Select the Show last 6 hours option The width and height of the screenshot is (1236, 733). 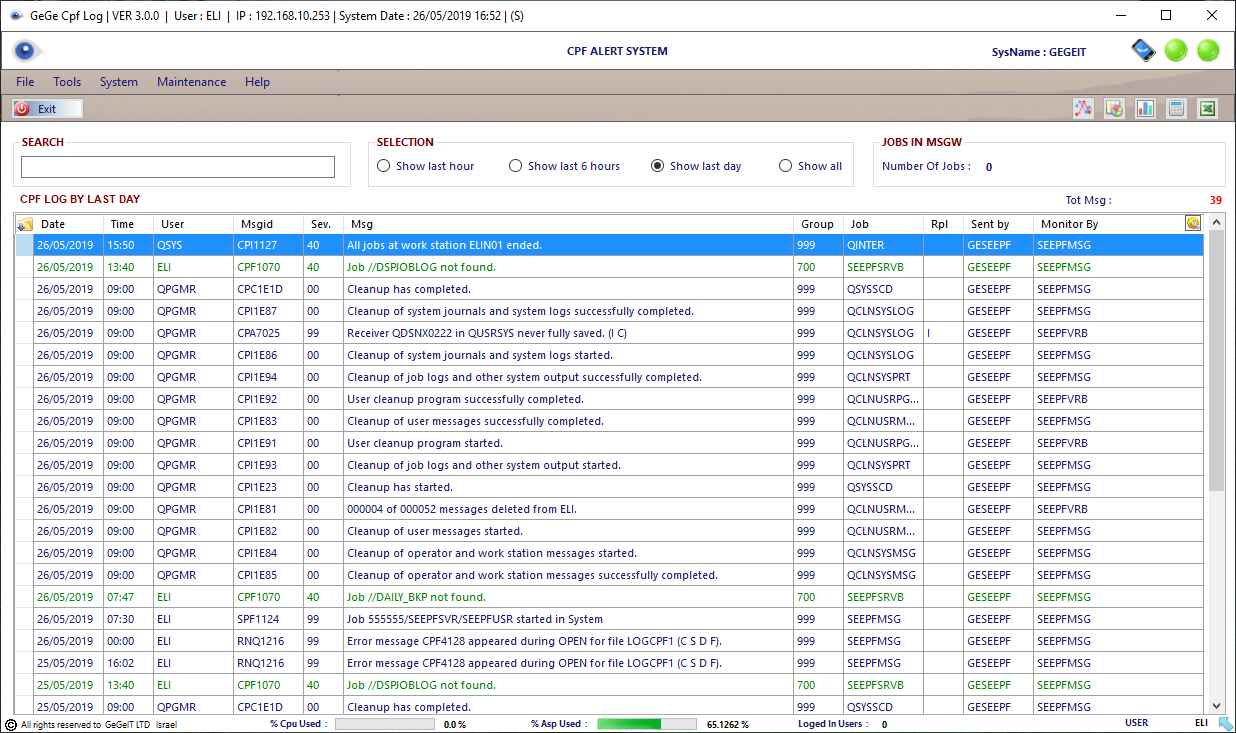click(516, 166)
